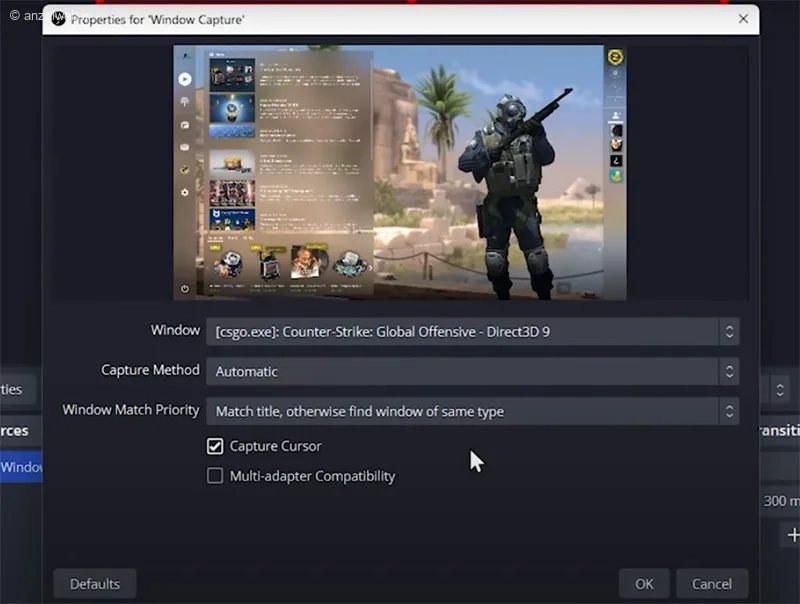Click the yellow rank badge in the preview's top-right
800x604 pixels.
[616, 58]
